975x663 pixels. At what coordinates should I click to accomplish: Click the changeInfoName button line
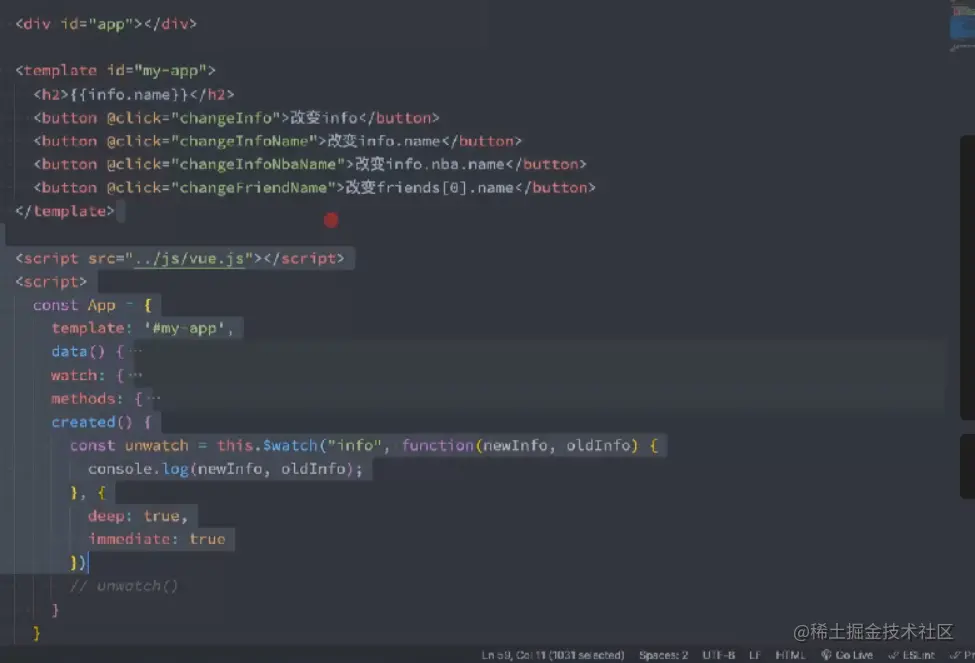coord(277,141)
